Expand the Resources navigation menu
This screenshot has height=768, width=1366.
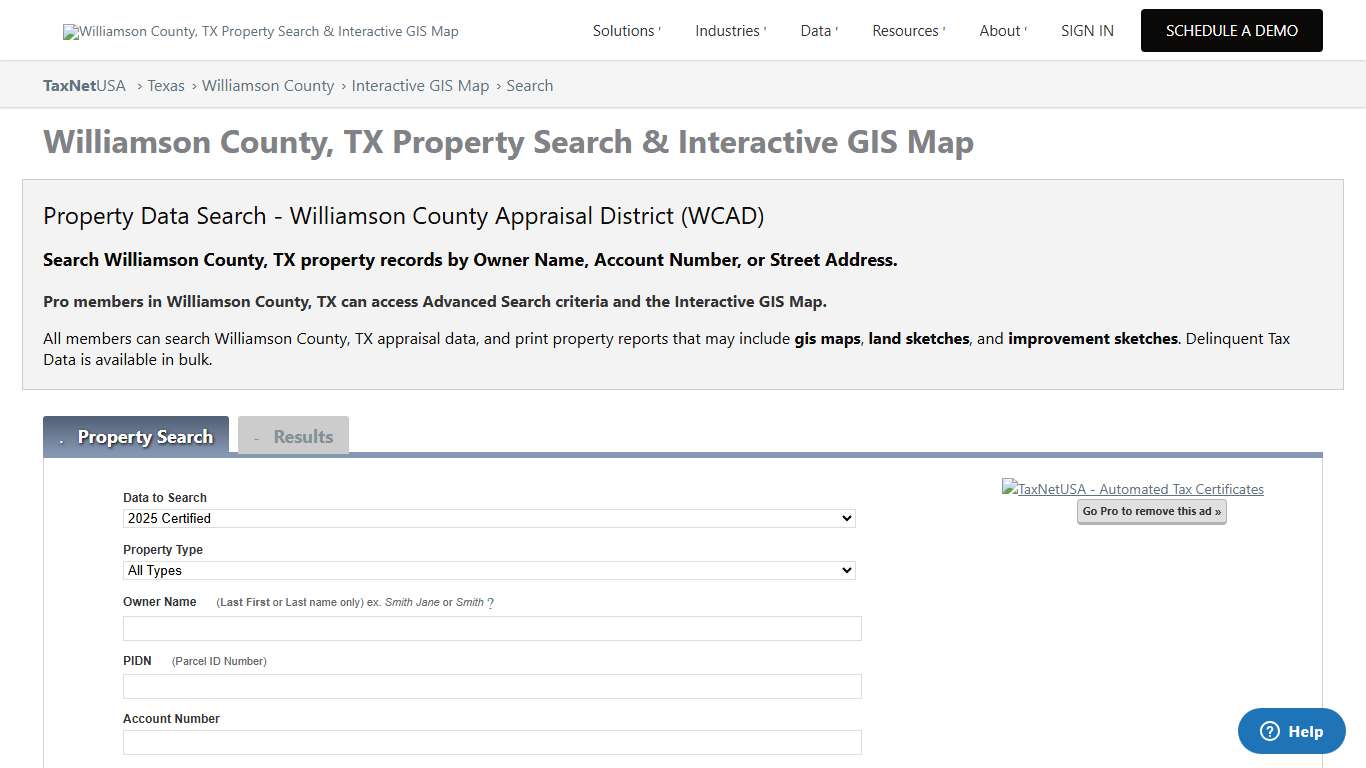click(x=906, y=31)
